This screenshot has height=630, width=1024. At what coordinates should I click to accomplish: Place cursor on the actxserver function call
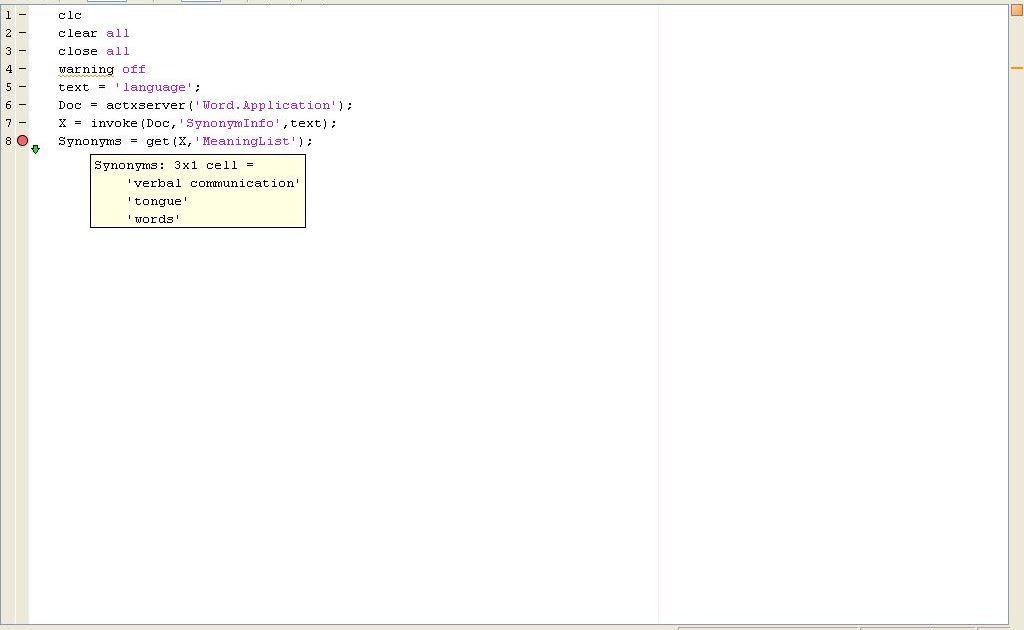coord(147,105)
